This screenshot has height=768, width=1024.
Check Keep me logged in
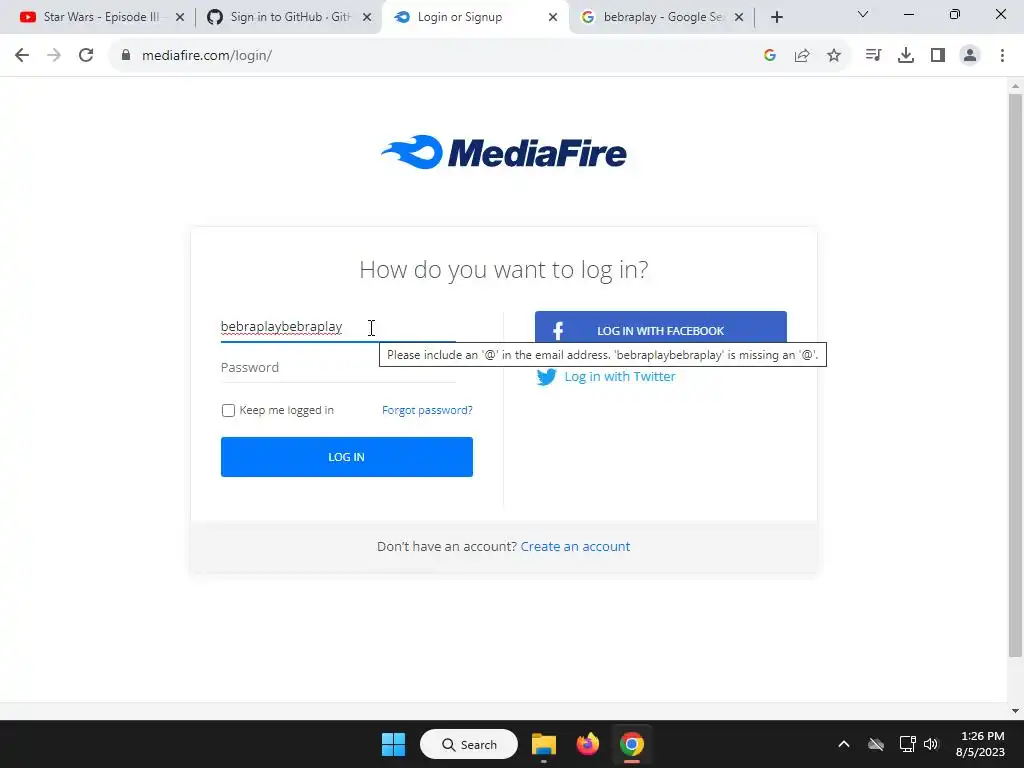pyautogui.click(x=228, y=410)
